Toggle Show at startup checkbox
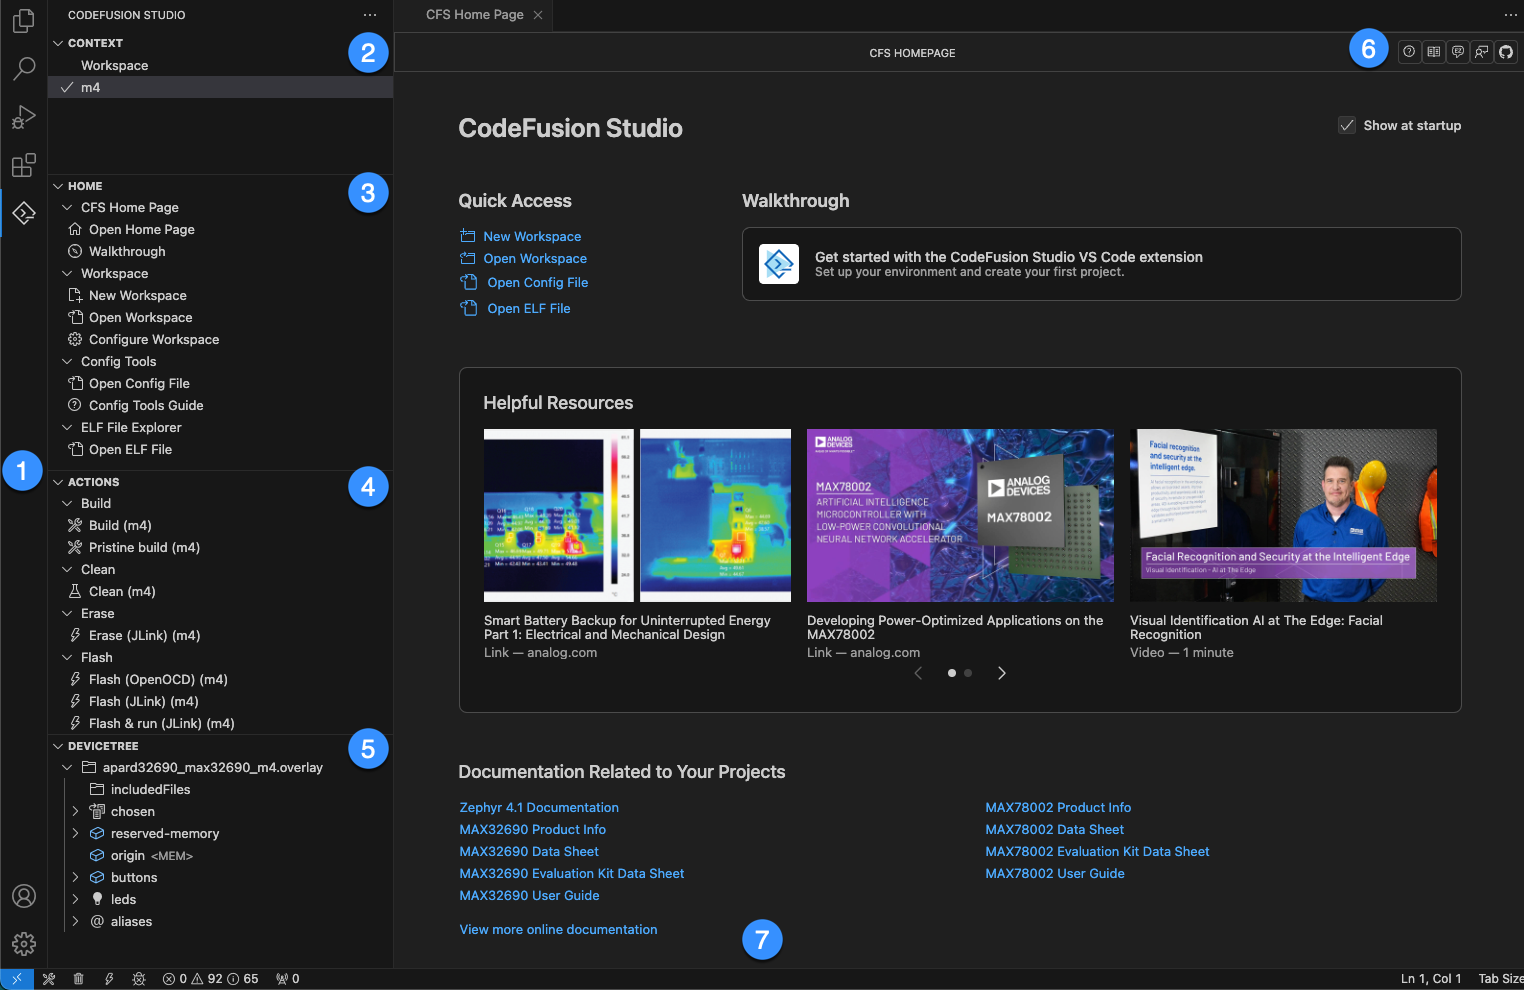 [1347, 125]
